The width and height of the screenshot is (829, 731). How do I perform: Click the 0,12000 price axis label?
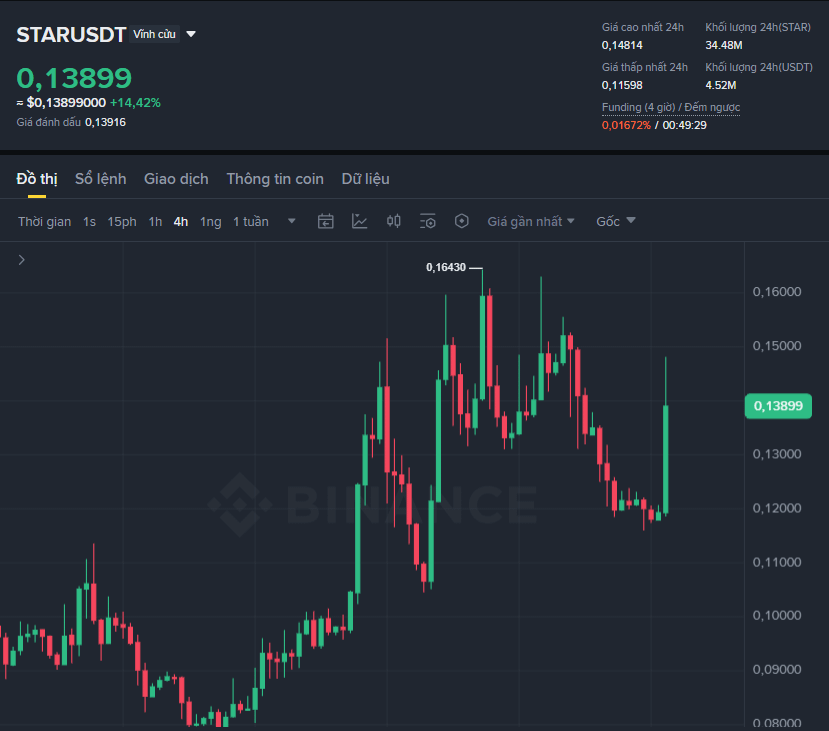pos(777,508)
